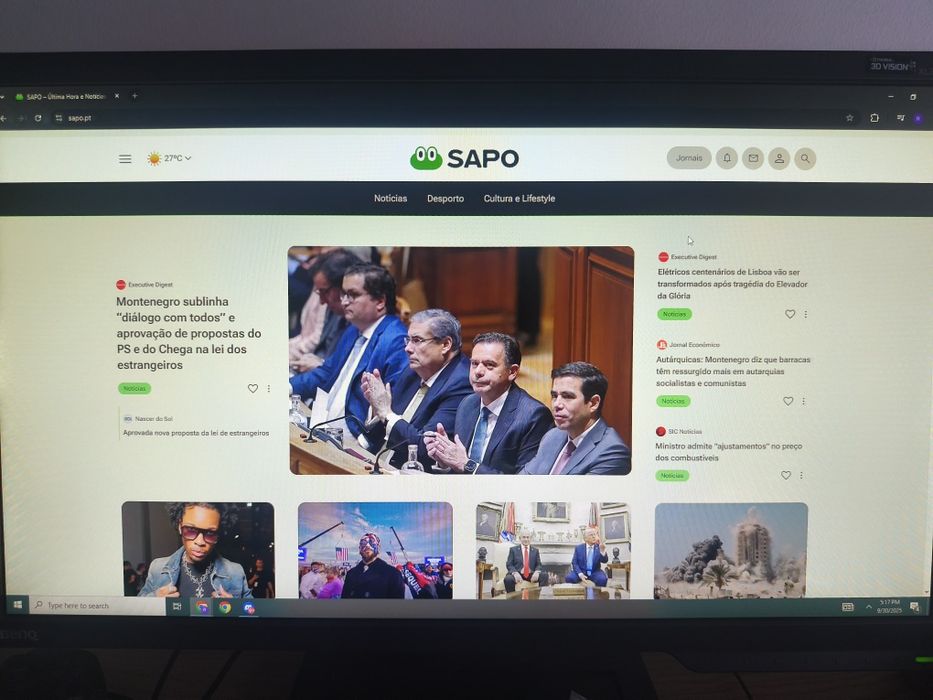Open the Jornal Económico source label

688,344
